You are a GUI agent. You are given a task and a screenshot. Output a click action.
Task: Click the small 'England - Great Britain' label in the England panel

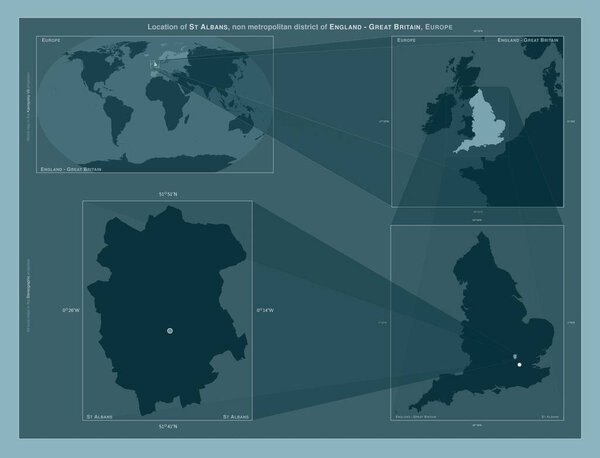pyautogui.click(x=416, y=417)
